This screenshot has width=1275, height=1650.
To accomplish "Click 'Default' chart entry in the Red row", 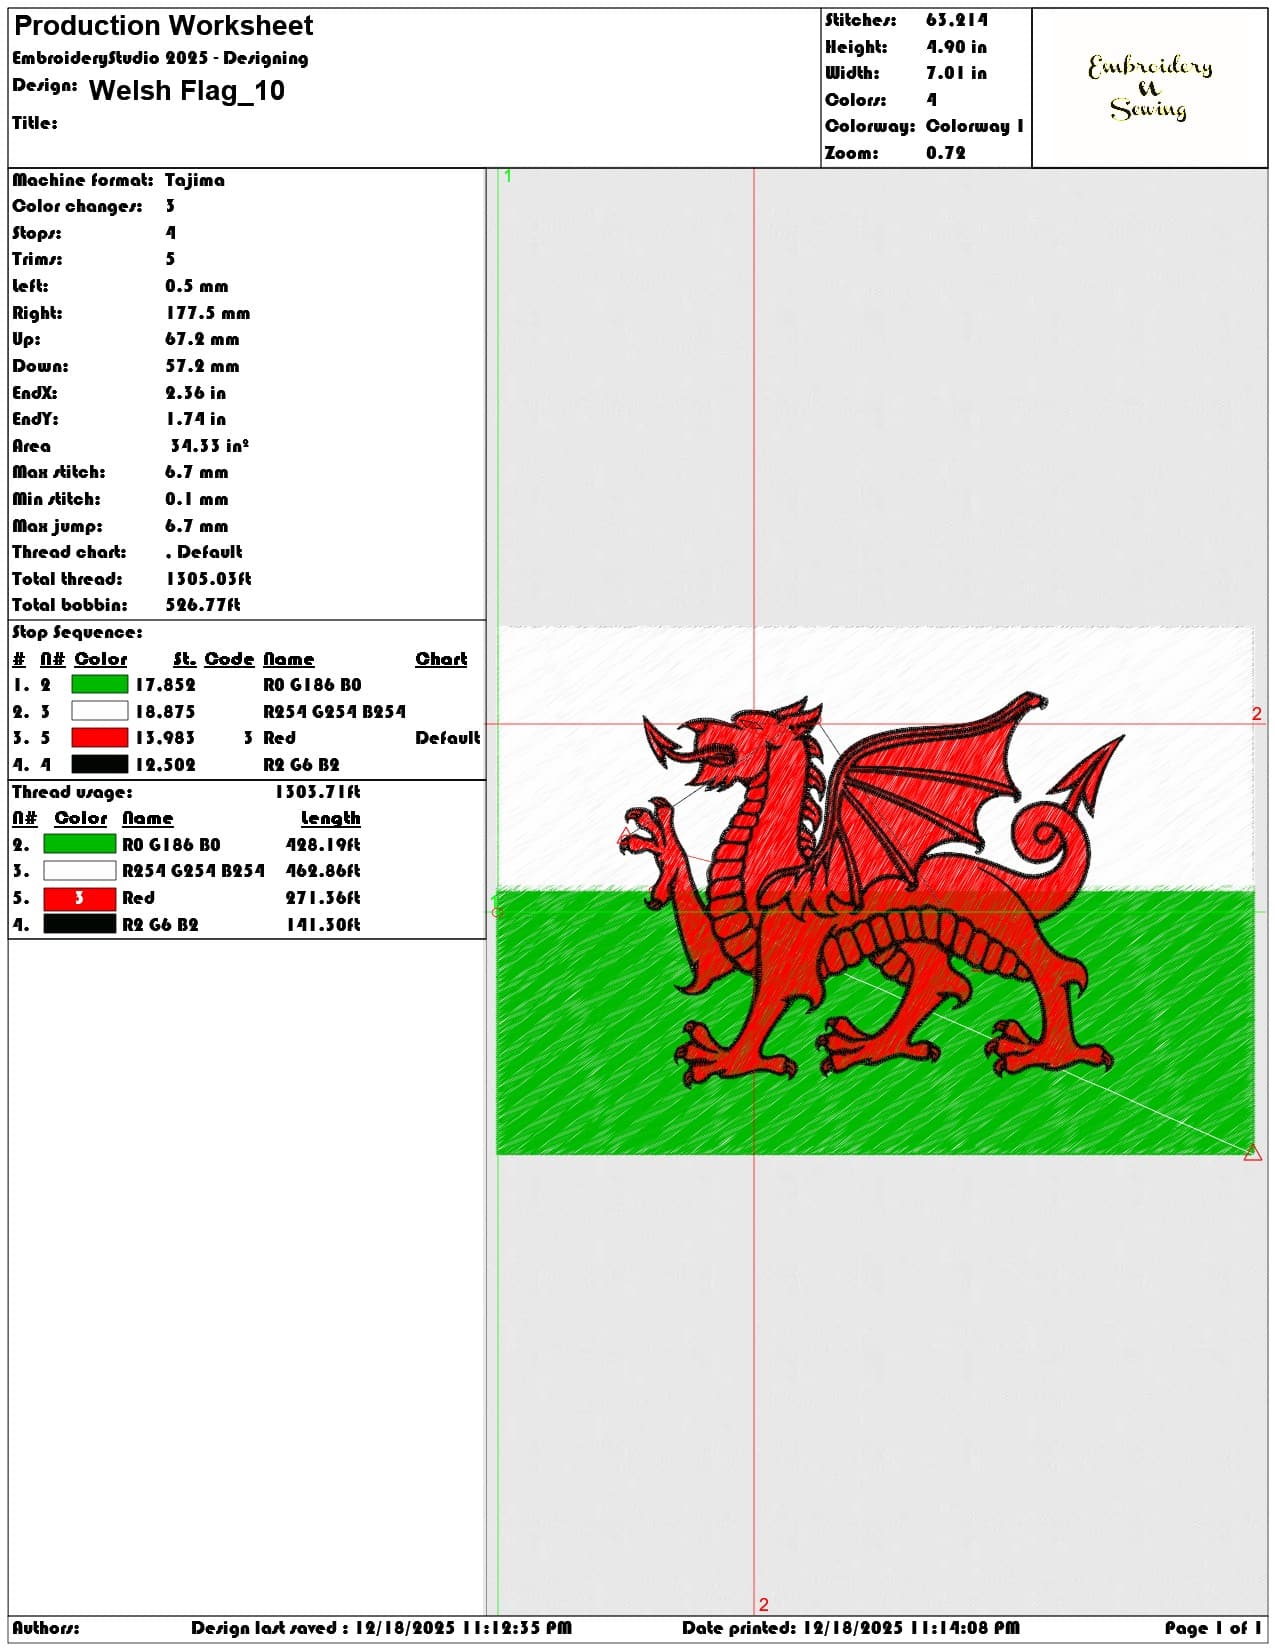I will pyautogui.click(x=448, y=738).
